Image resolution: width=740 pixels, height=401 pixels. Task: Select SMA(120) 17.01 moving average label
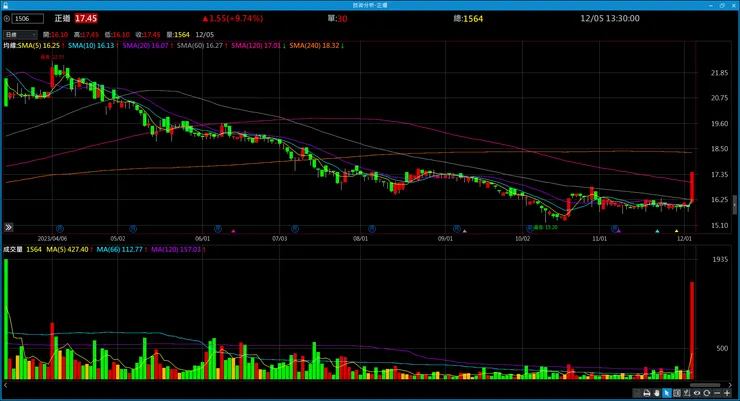pyautogui.click(x=256, y=46)
